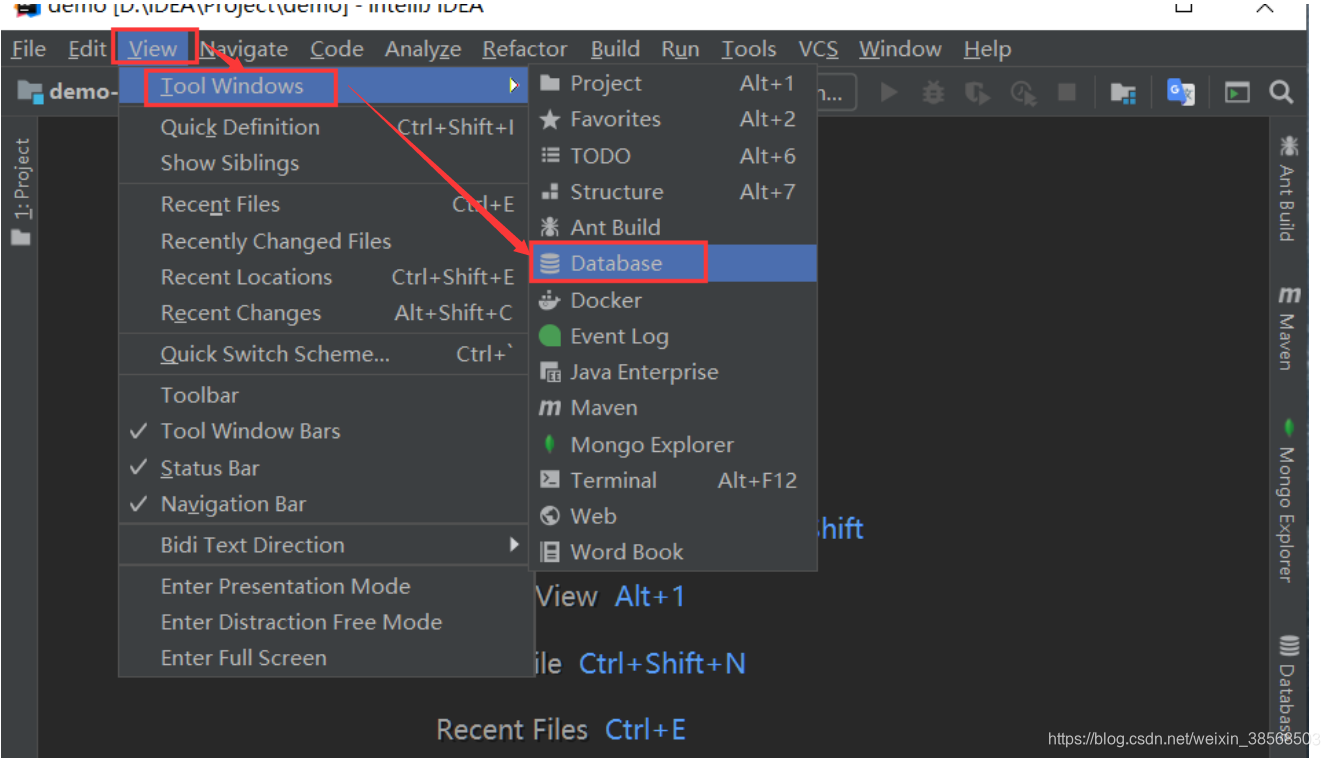
Task: Click list icon beside TODO
Action: pyautogui.click(x=550, y=156)
